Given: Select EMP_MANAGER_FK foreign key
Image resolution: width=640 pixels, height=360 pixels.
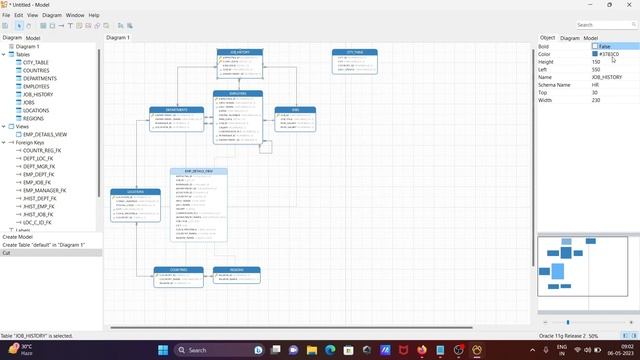Looking at the screenshot, I should coord(44,190).
